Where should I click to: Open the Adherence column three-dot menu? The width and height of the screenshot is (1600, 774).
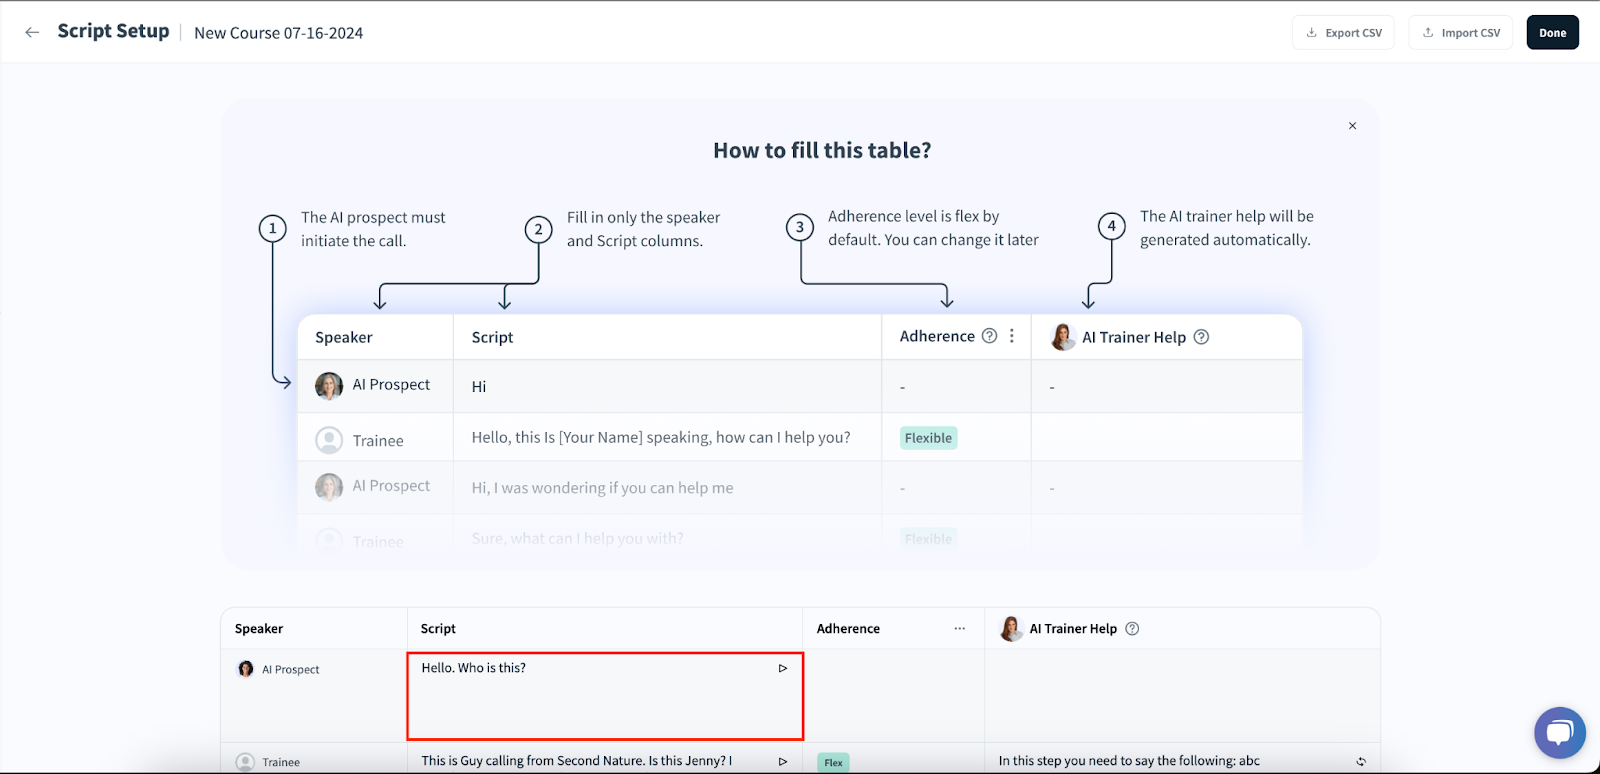click(959, 629)
